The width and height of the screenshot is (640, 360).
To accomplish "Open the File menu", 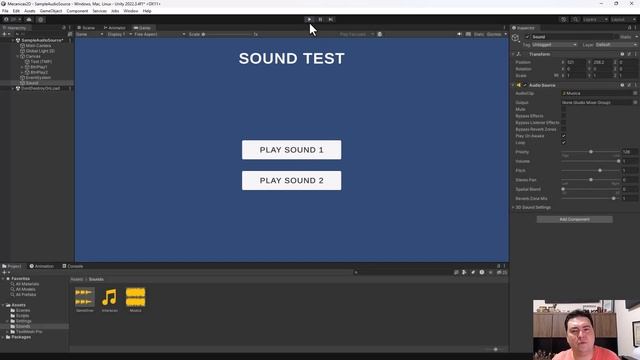I will coord(5,11).
